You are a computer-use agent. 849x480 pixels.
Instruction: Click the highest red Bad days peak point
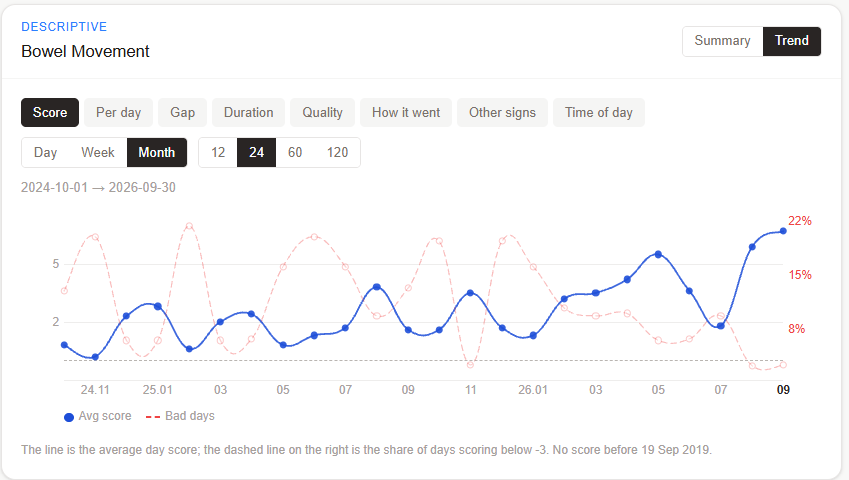(x=189, y=226)
